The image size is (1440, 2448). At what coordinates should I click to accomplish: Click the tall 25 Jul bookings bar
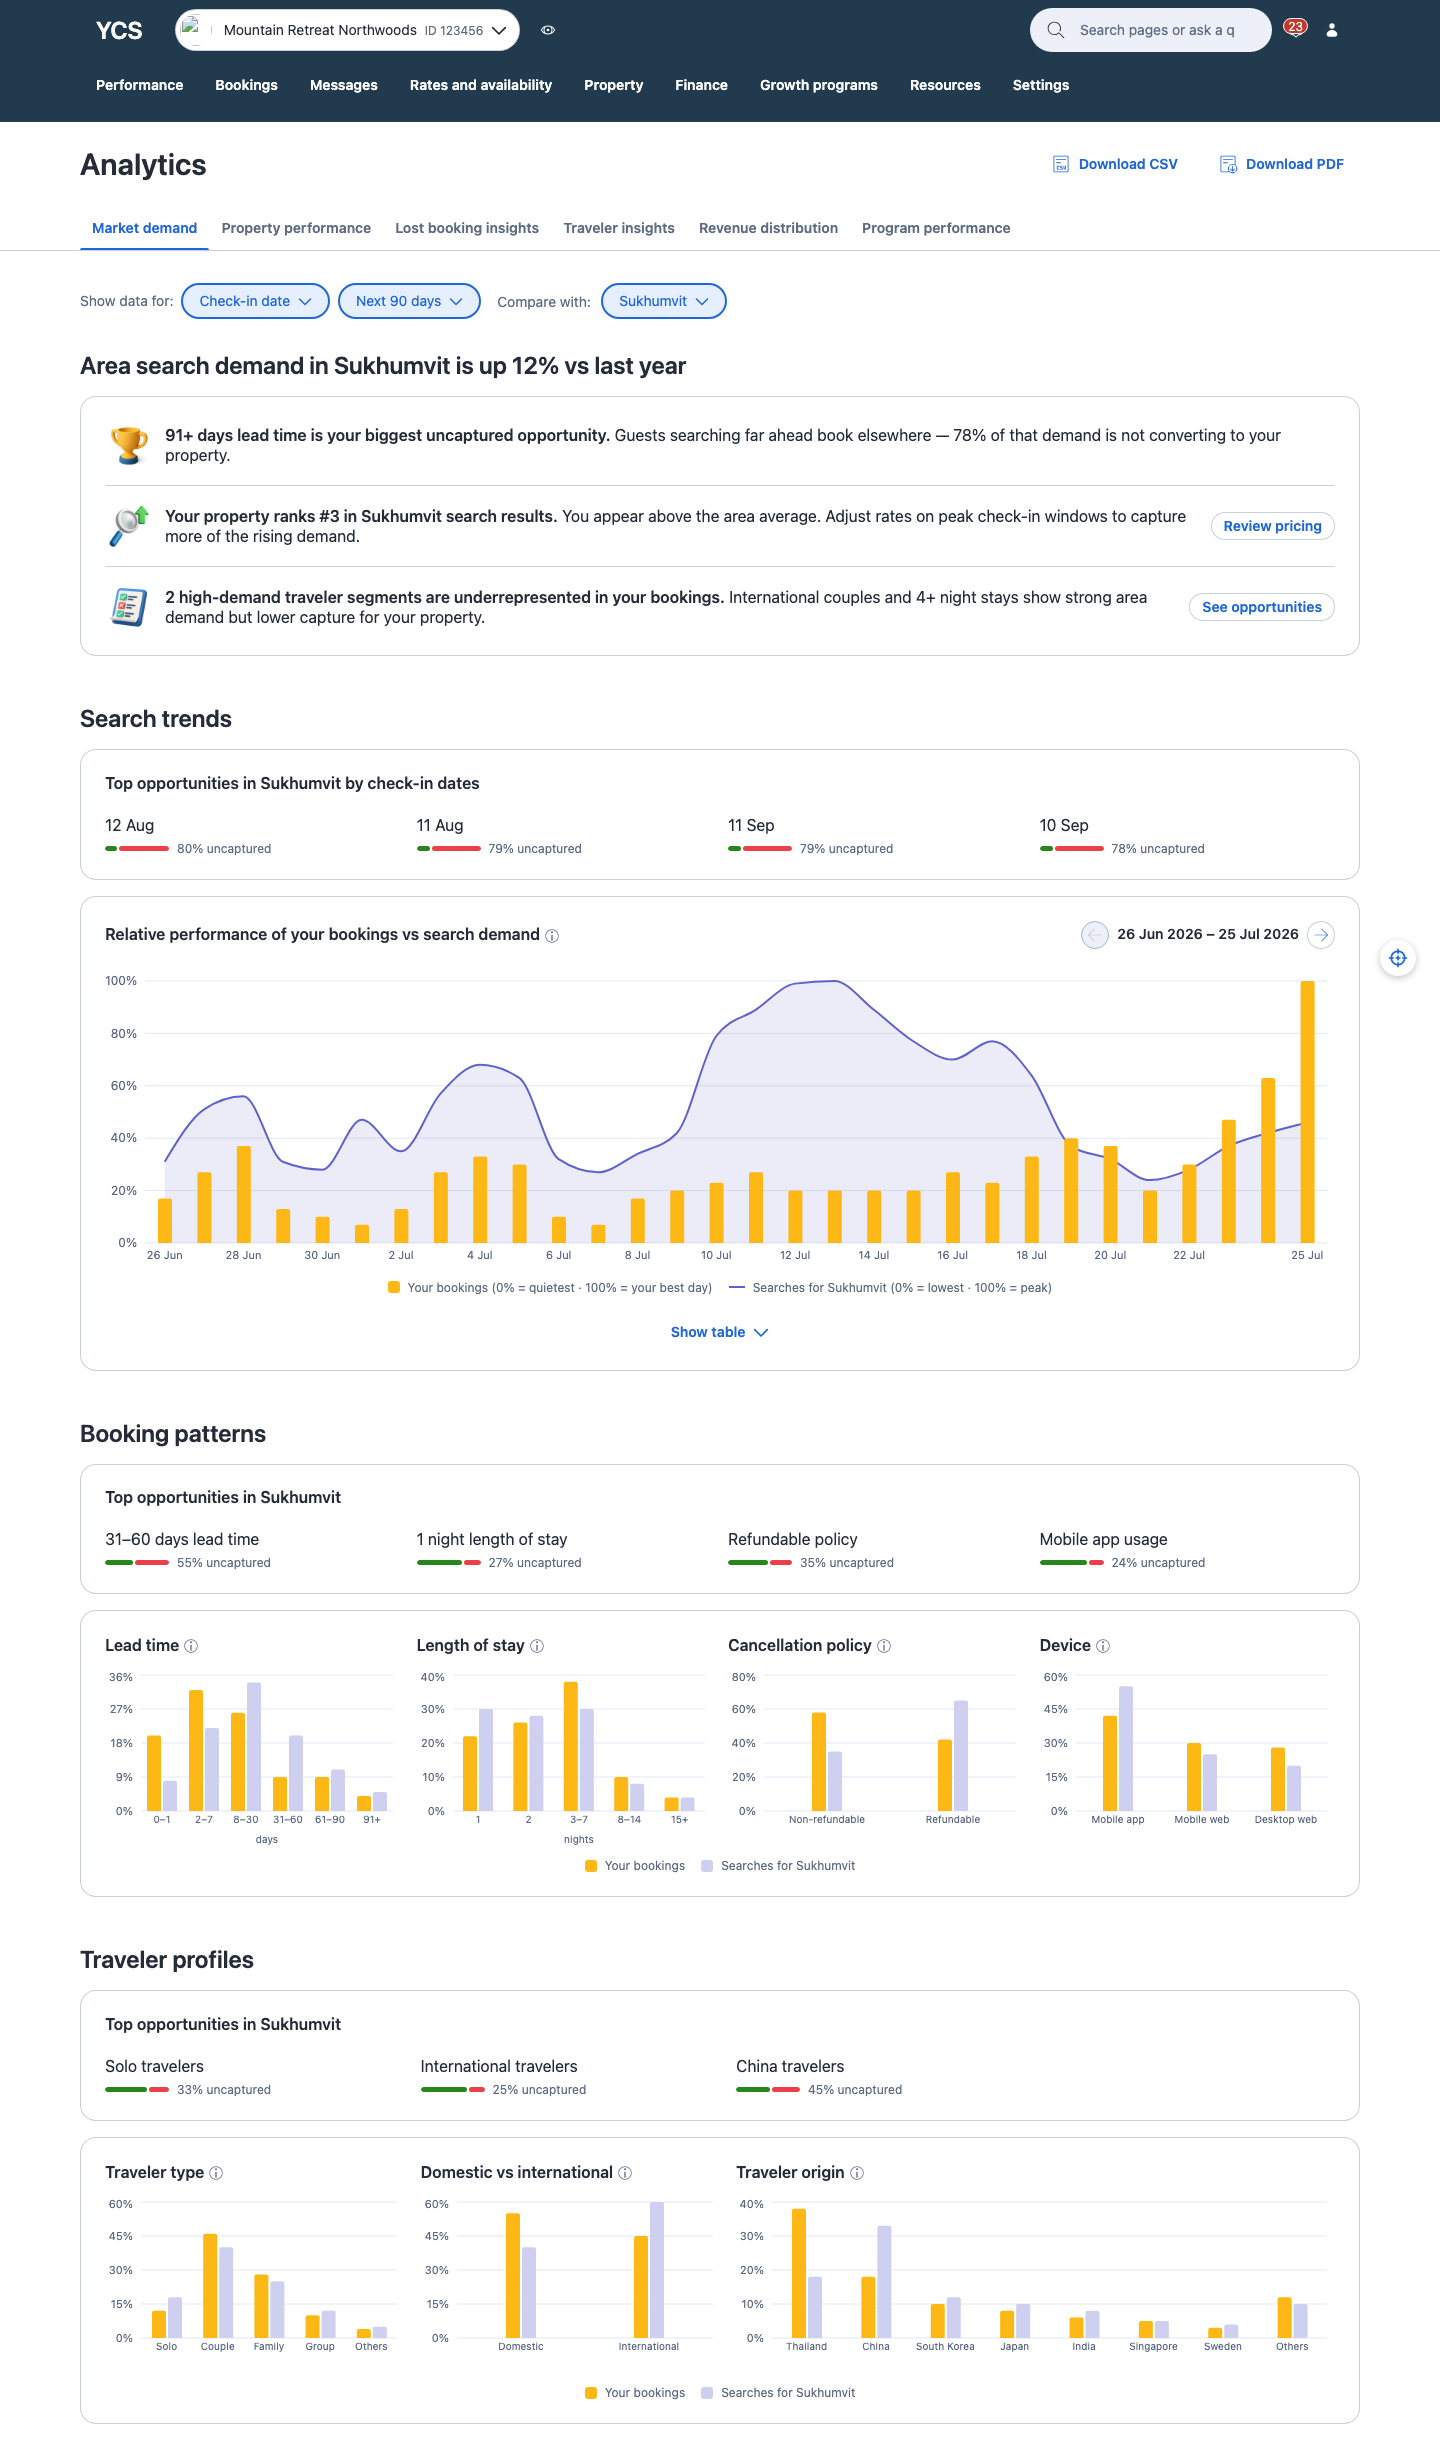[1307, 1112]
